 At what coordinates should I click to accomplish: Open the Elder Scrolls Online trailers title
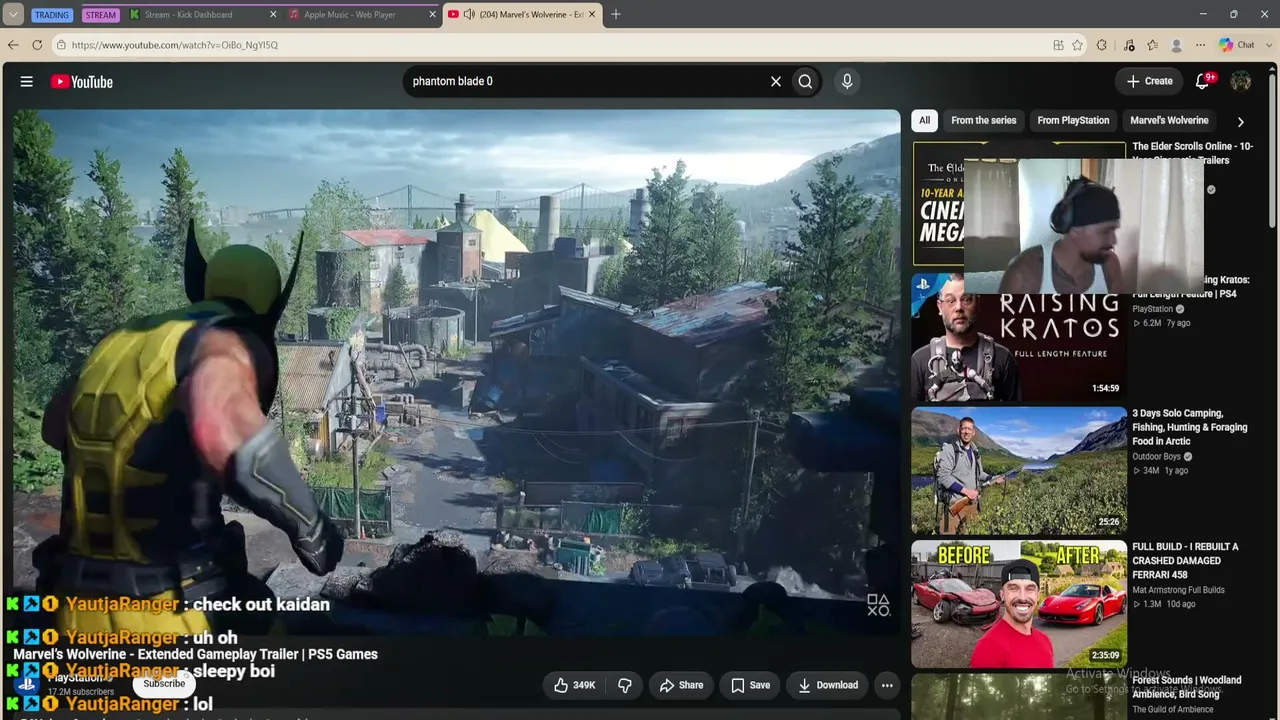tap(1192, 153)
